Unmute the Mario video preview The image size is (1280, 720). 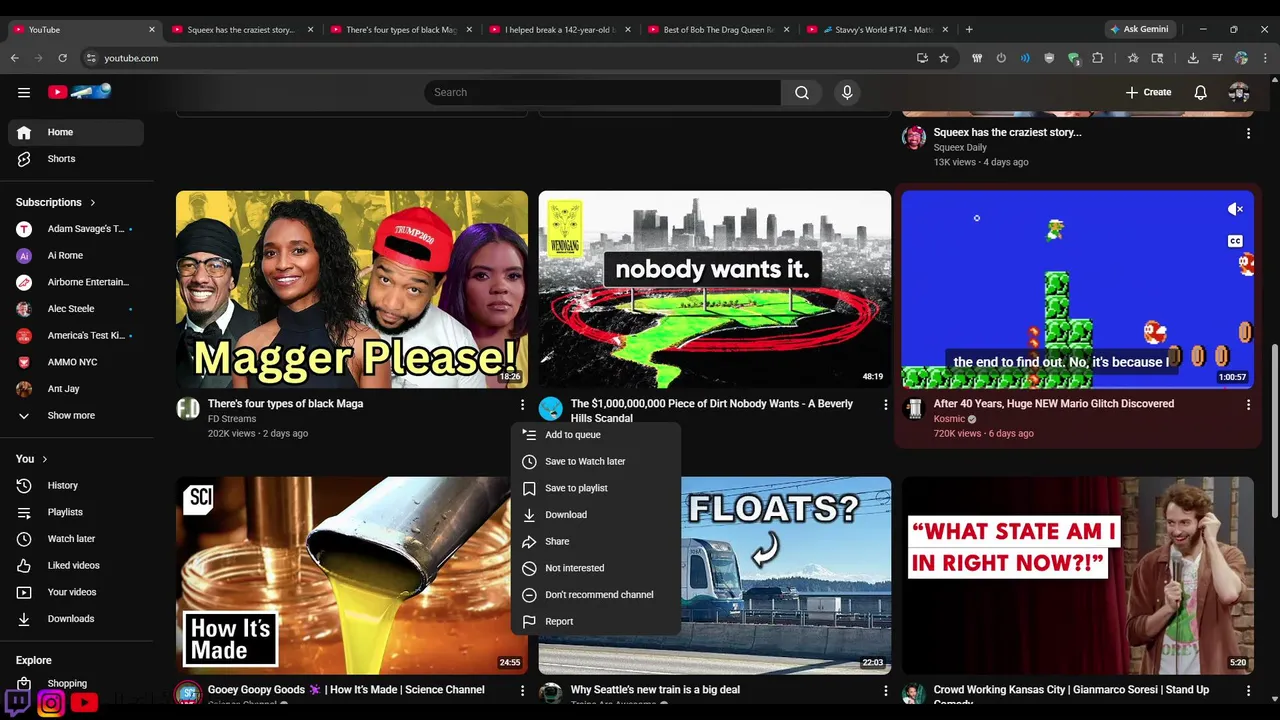coord(1235,209)
